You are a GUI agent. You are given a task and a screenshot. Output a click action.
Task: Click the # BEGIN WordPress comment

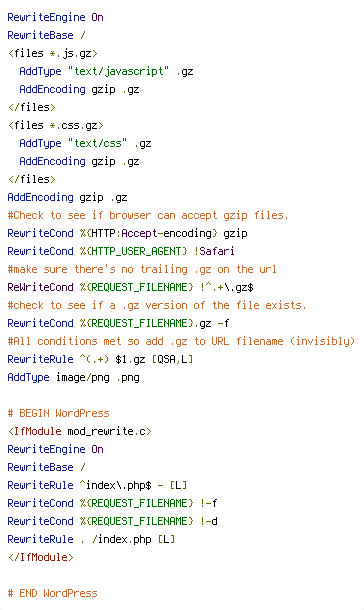click(58, 413)
